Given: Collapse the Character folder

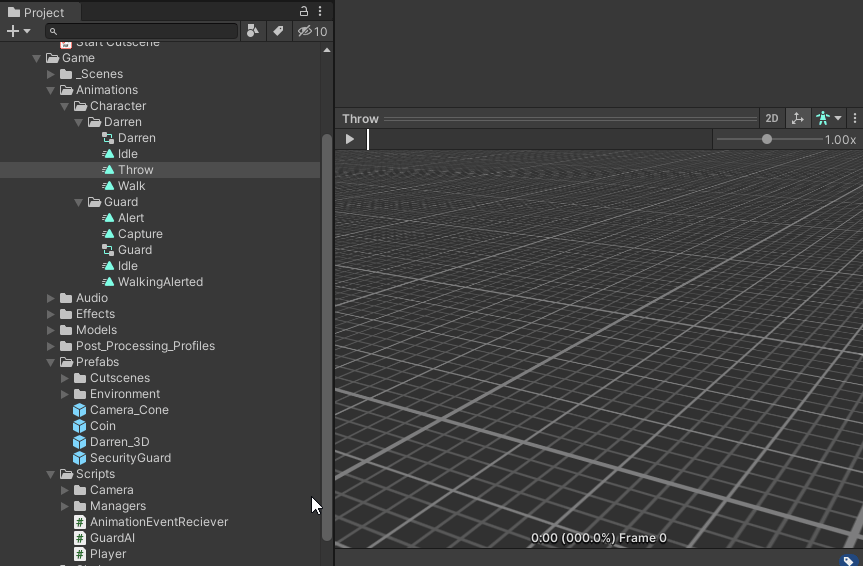Looking at the screenshot, I should 64,106.
